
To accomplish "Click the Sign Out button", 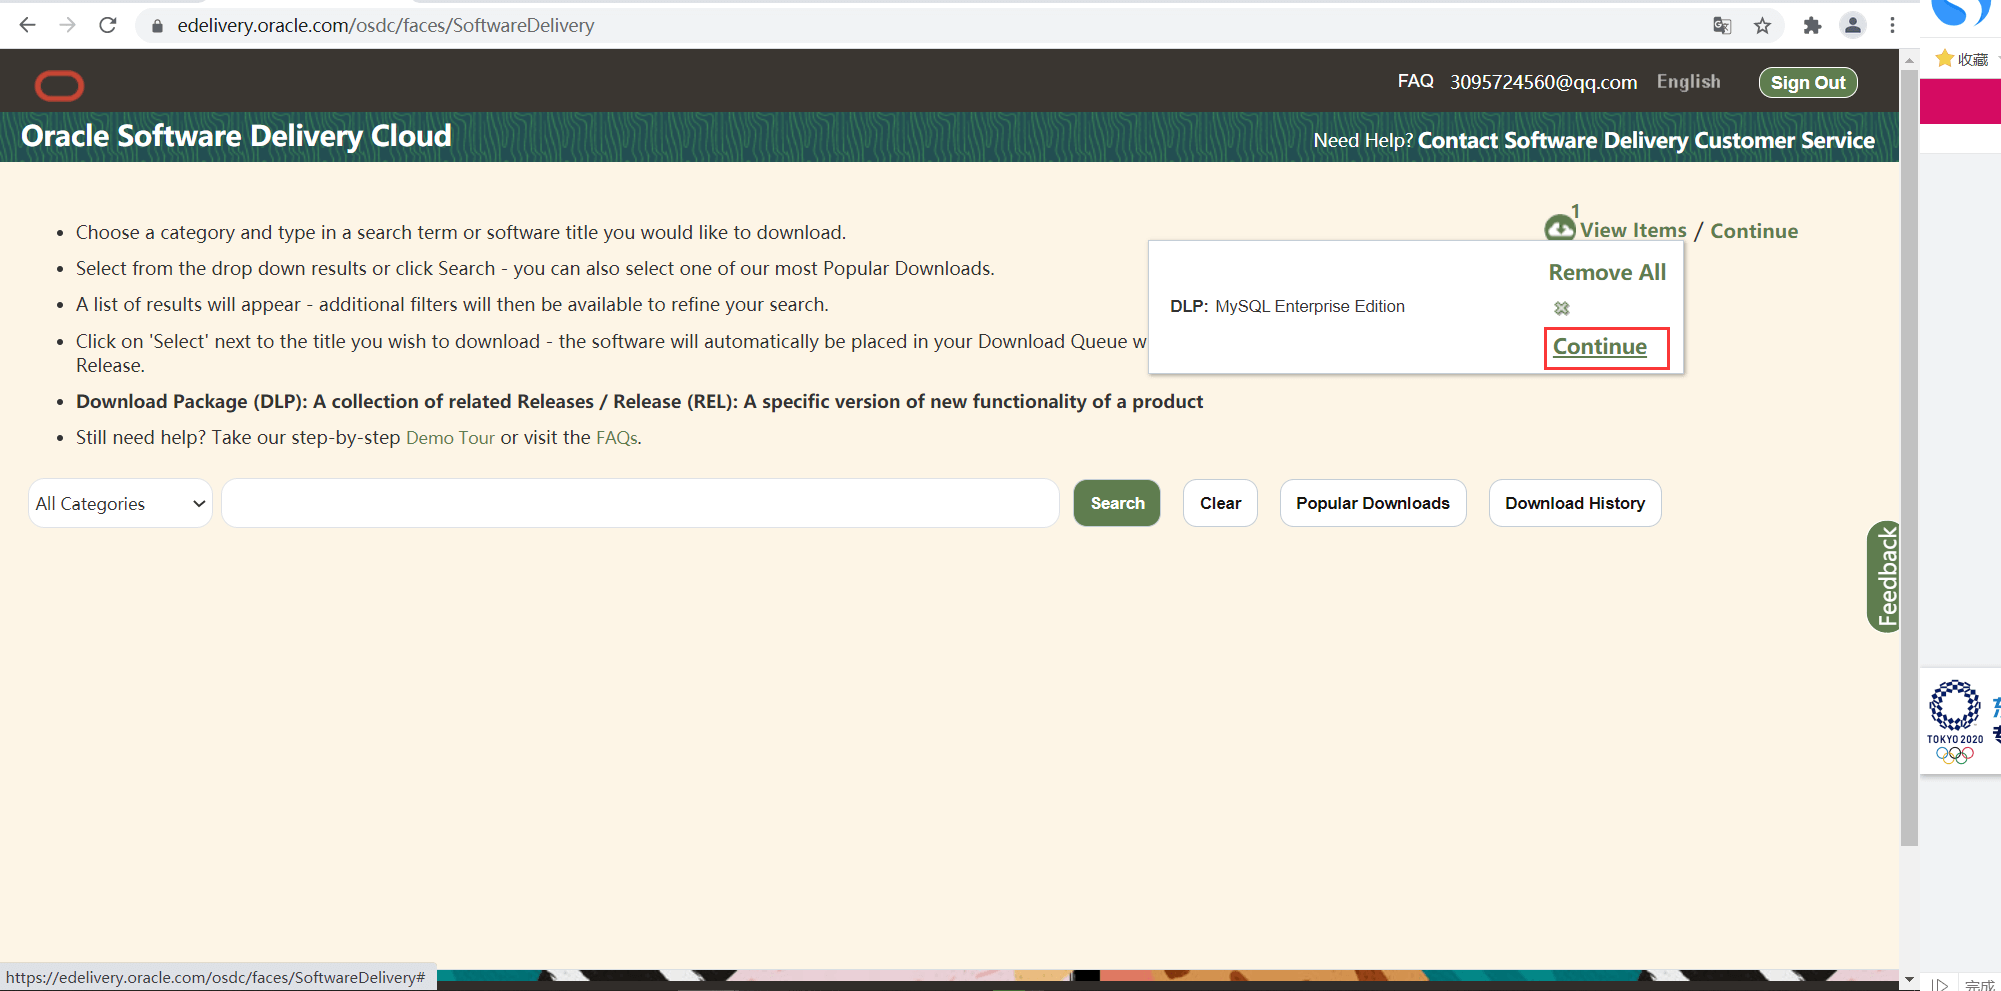I will (1808, 83).
